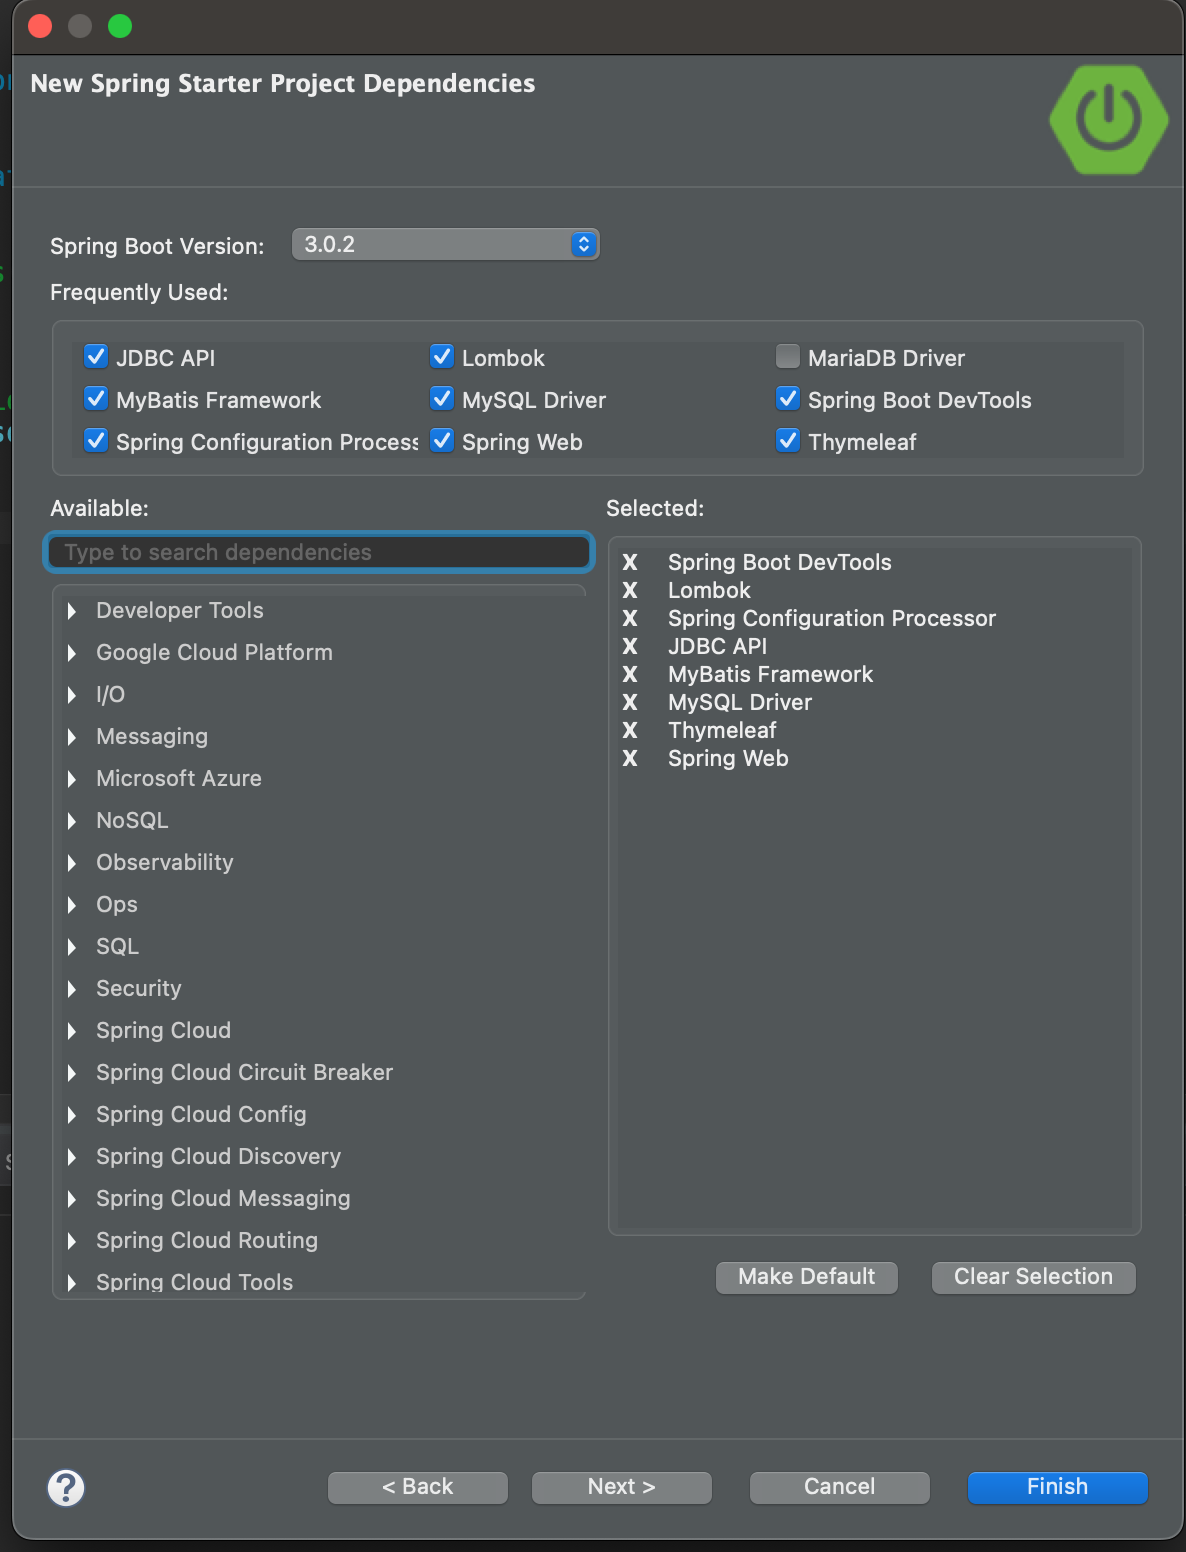The height and width of the screenshot is (1552, 1186).
Task: Remove Spring Configuration Processor via X
Action: (630, 619)
